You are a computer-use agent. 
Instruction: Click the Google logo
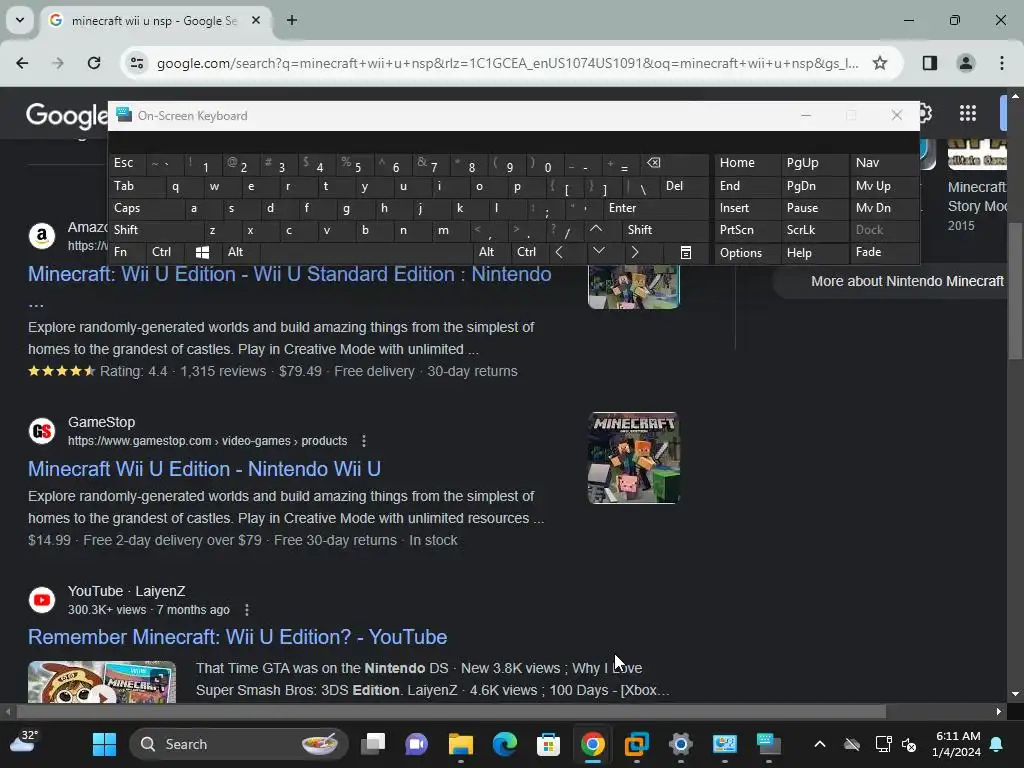pyautogui.click(x=67, y=115)
